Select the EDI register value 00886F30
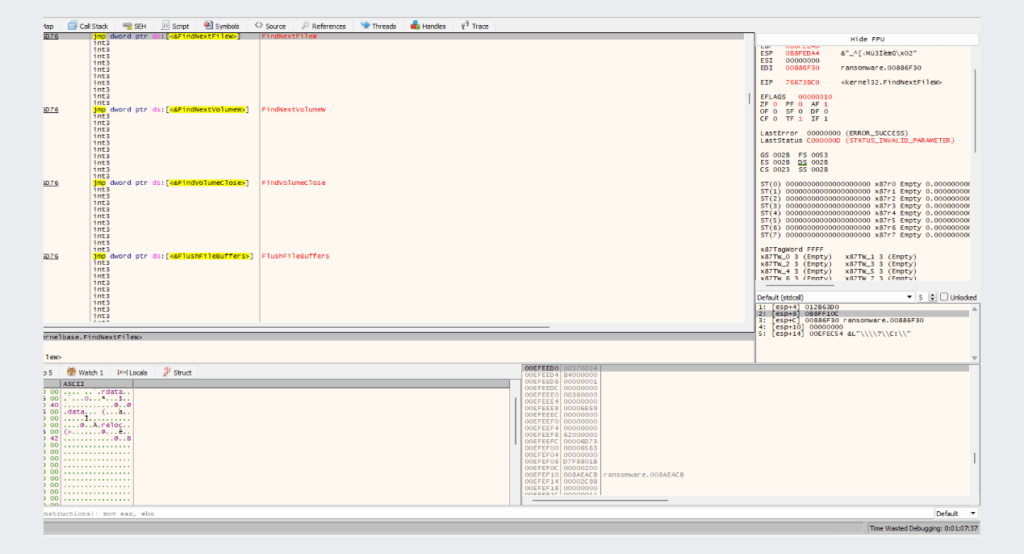 [x=802, y=68]
